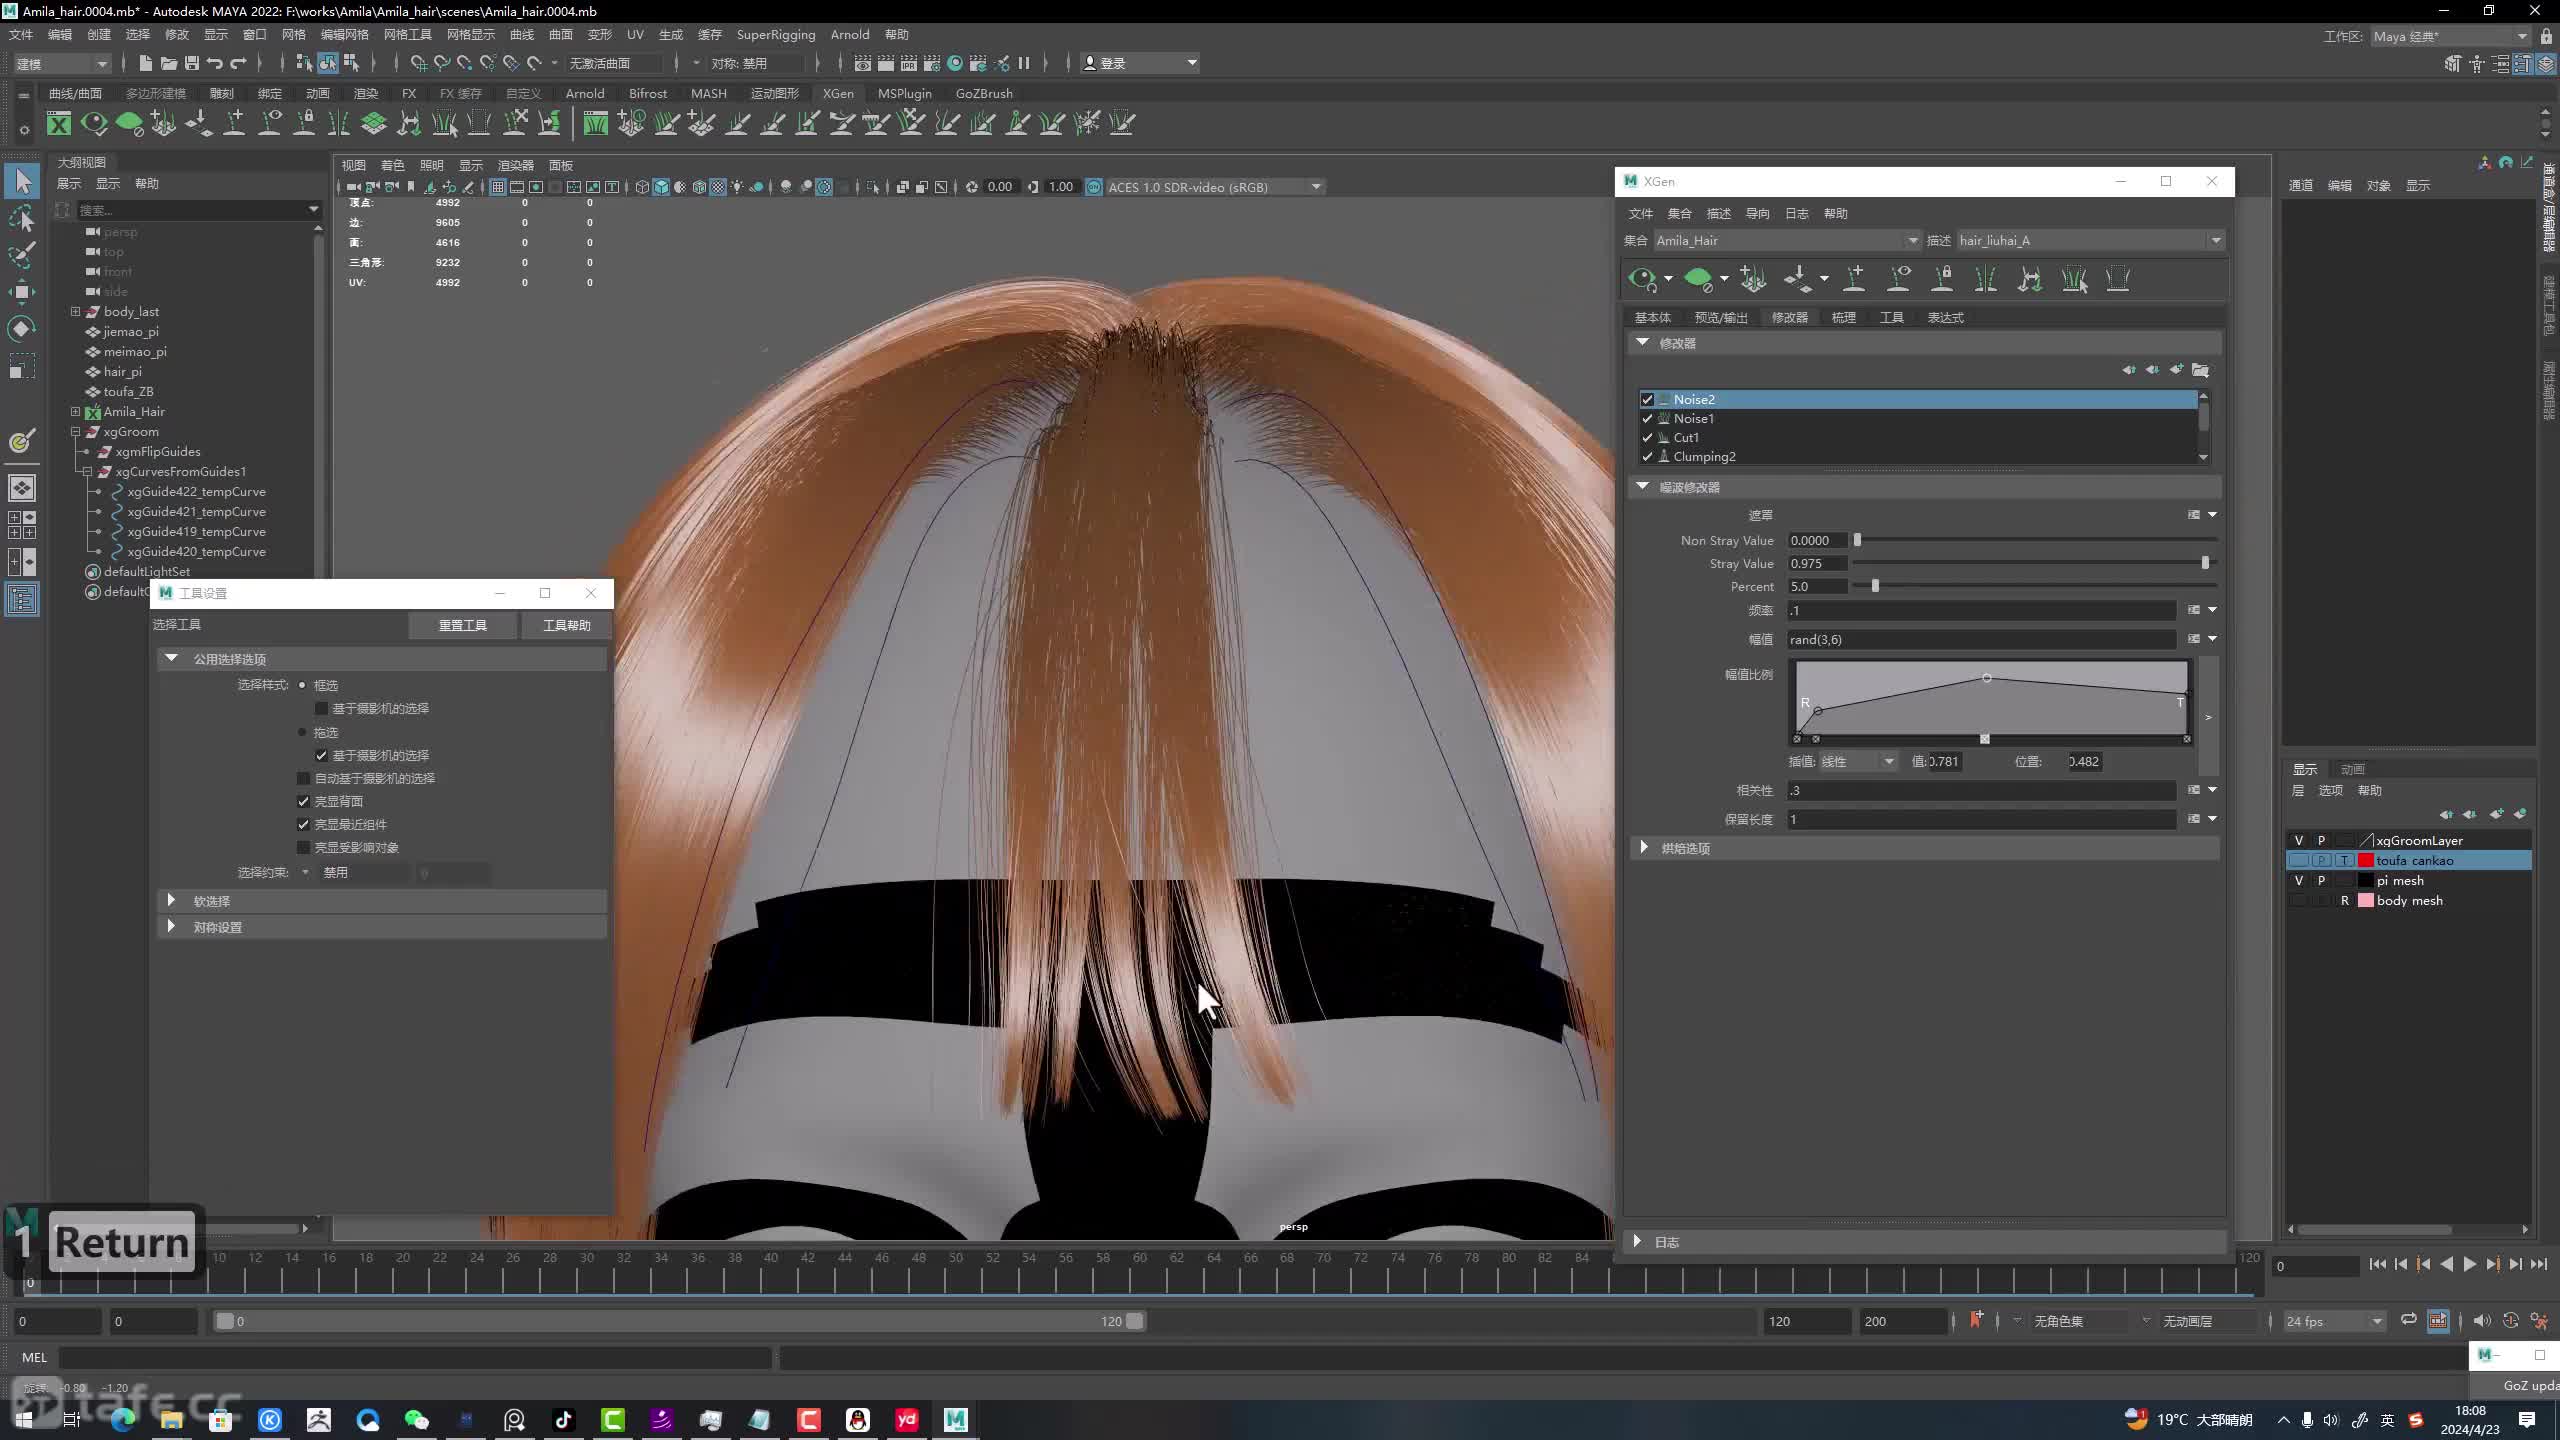
Task: Toggle Noise2 modifier checkbox
Action: (x=1647, y=399)
